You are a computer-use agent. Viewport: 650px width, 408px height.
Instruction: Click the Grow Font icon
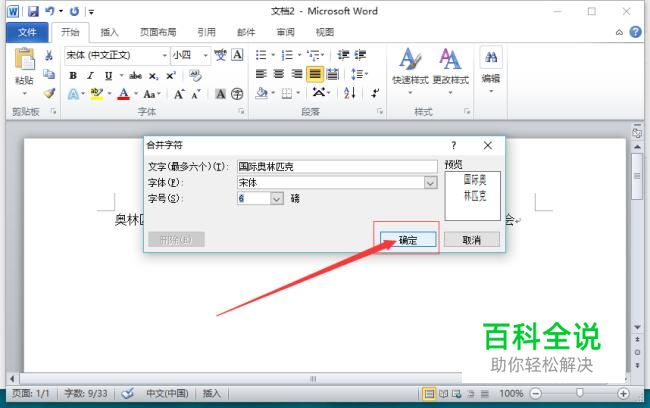179,94
